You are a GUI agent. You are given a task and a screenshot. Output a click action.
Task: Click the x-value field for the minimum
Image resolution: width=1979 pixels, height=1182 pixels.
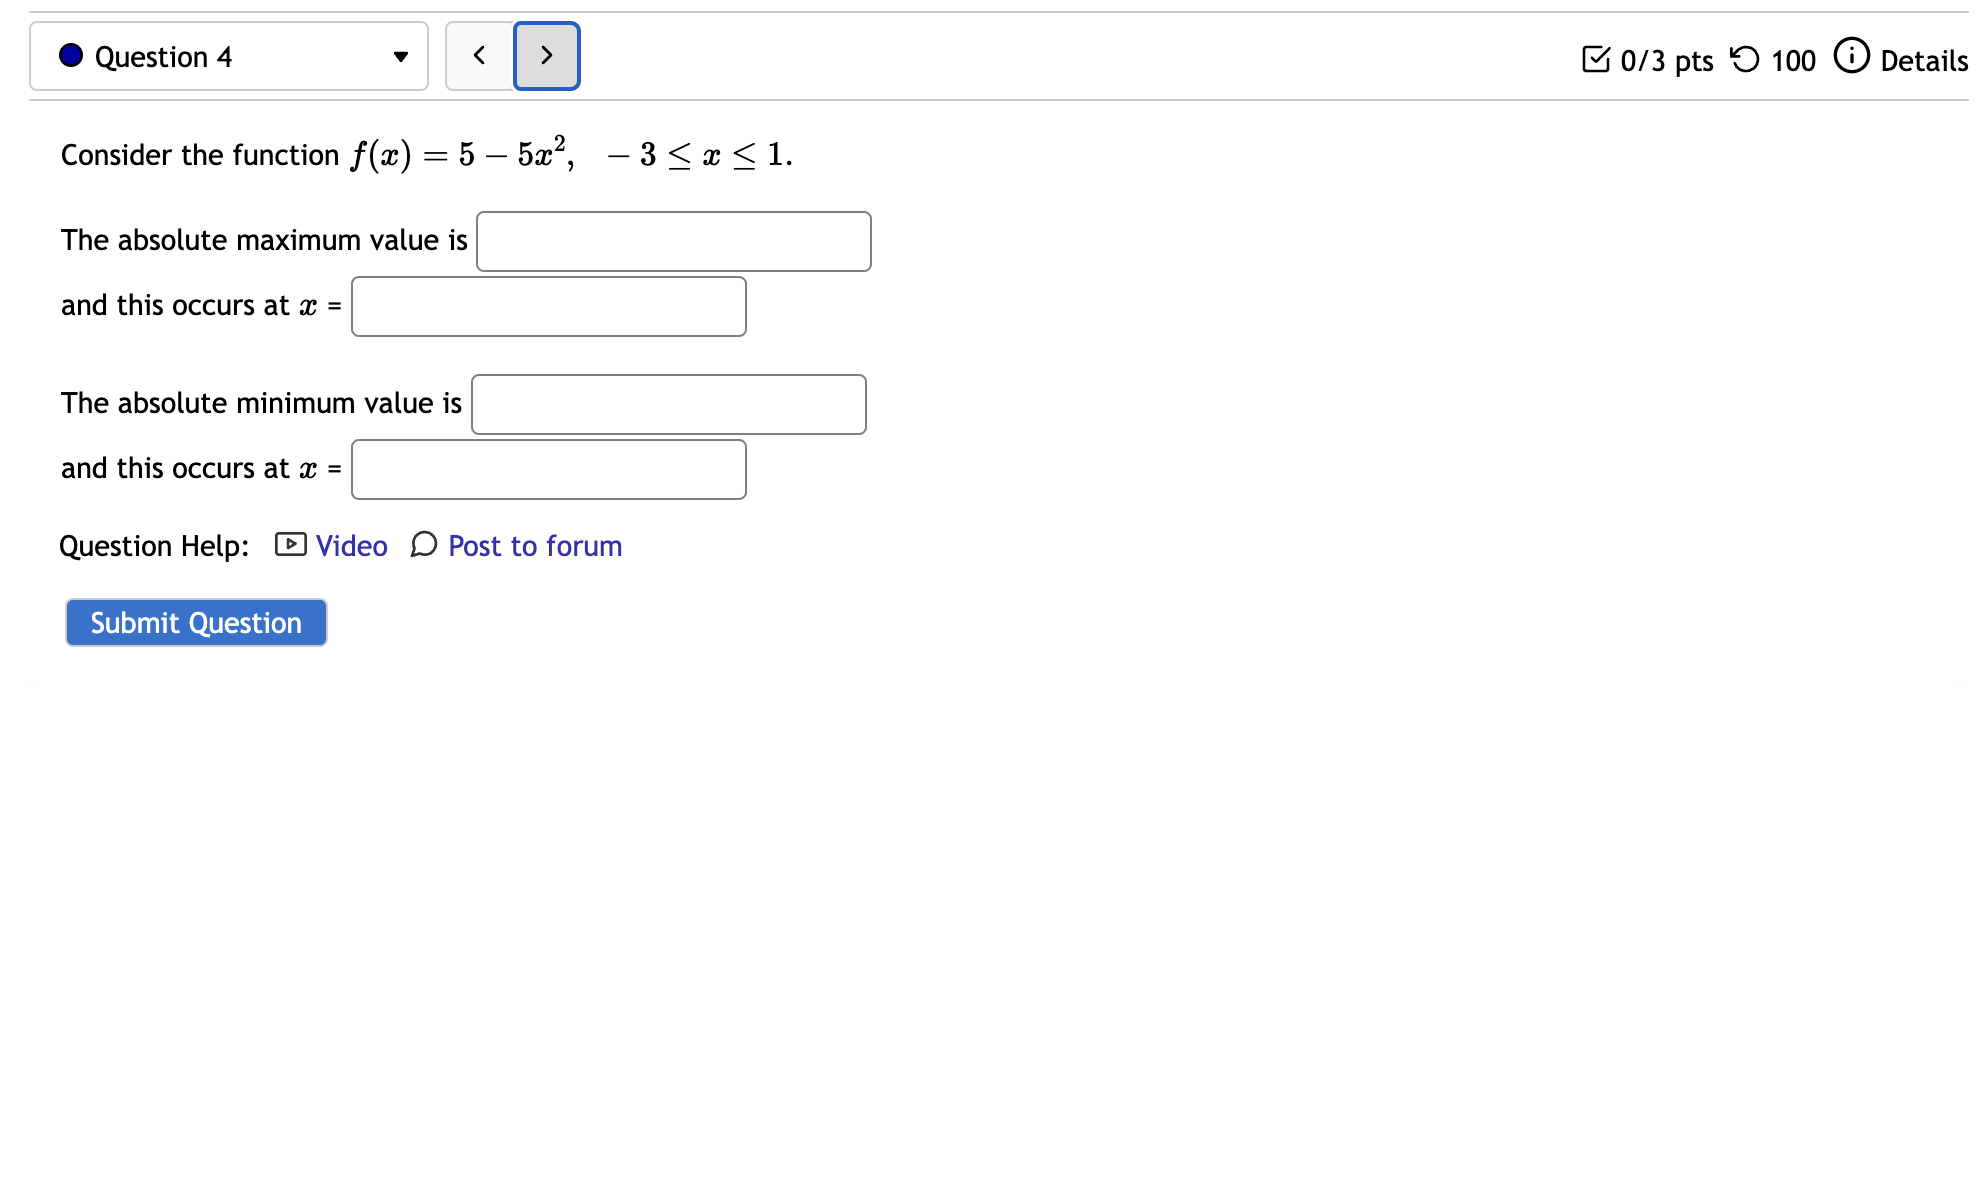[548, 469]
